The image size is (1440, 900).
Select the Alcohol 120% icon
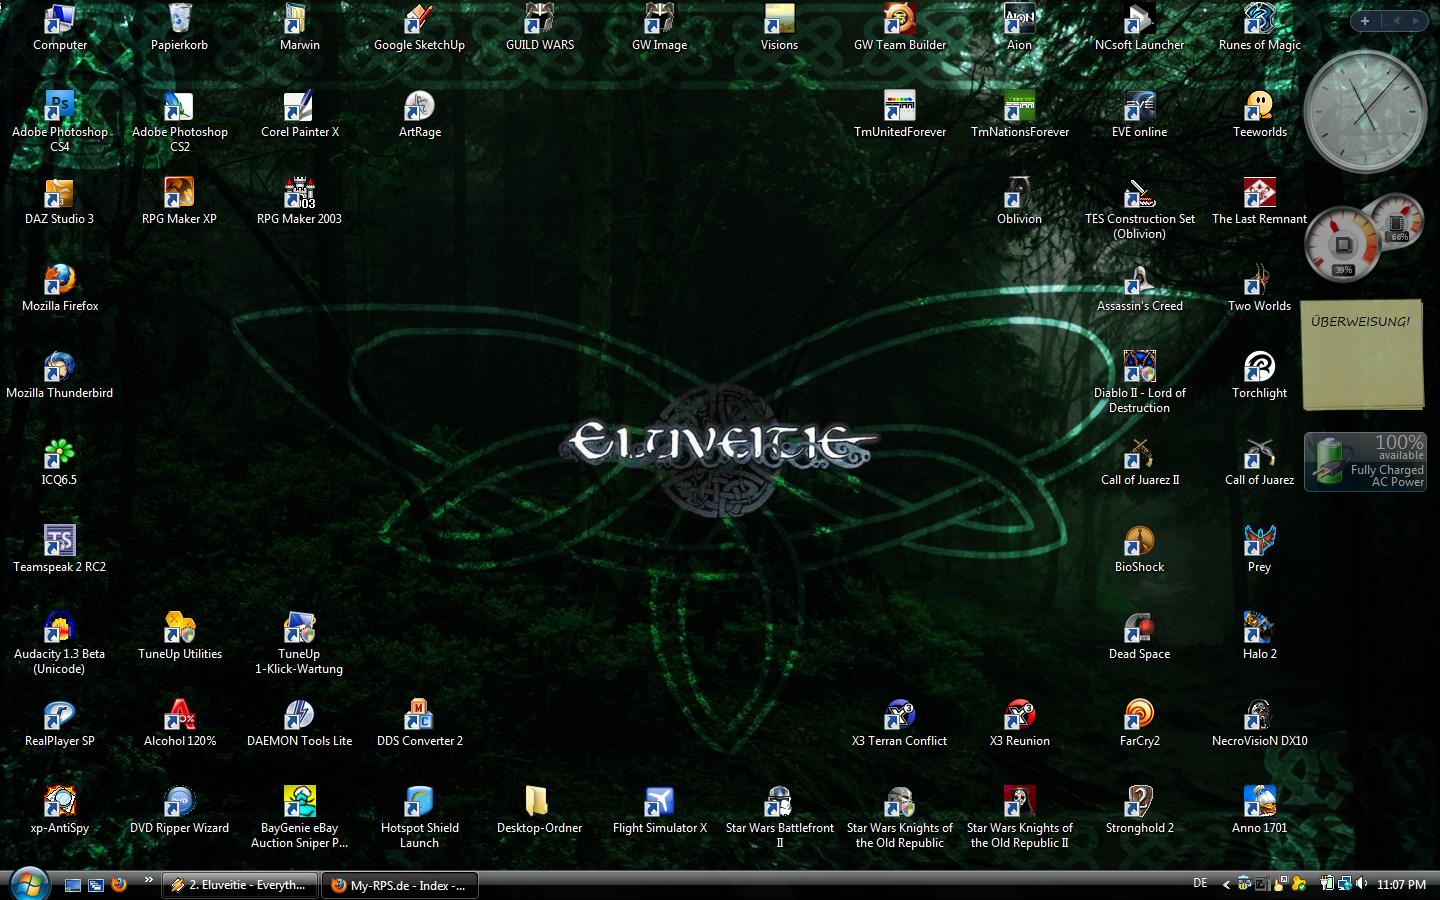coord(180,723)
